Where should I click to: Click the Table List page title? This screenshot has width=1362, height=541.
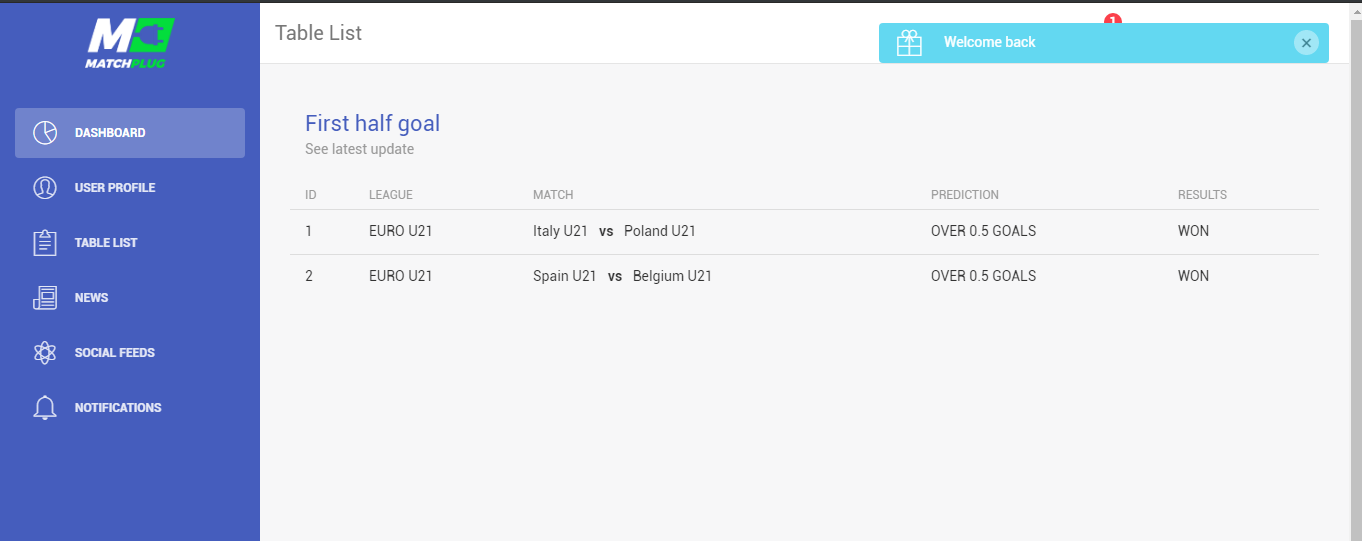click(319, 33)
